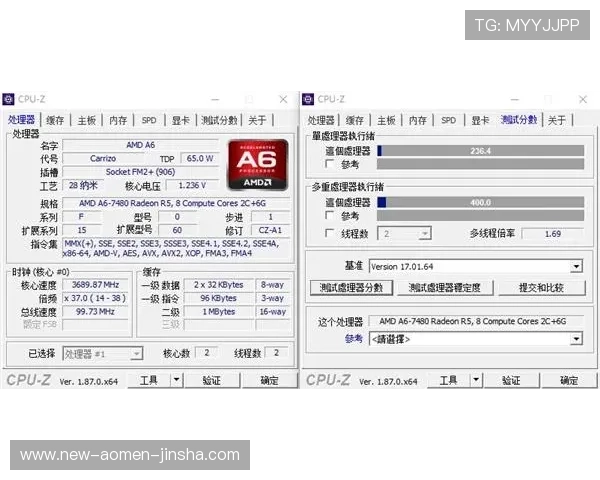600x480 pixels.
Task: Click the 这个处理器 AMD A6-7480 name field
Action: coord(476,321)
